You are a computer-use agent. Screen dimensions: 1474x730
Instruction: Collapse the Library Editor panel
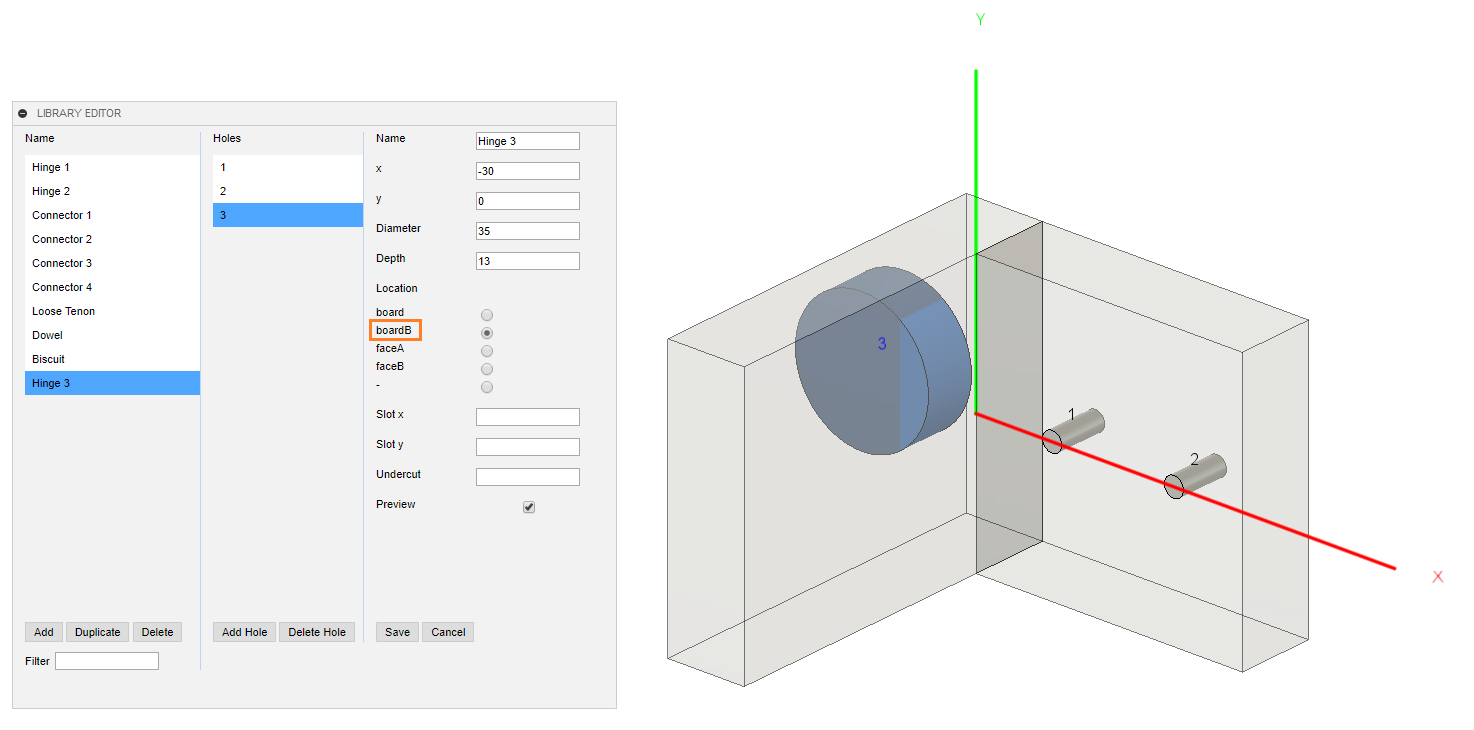tap(23, 114)
